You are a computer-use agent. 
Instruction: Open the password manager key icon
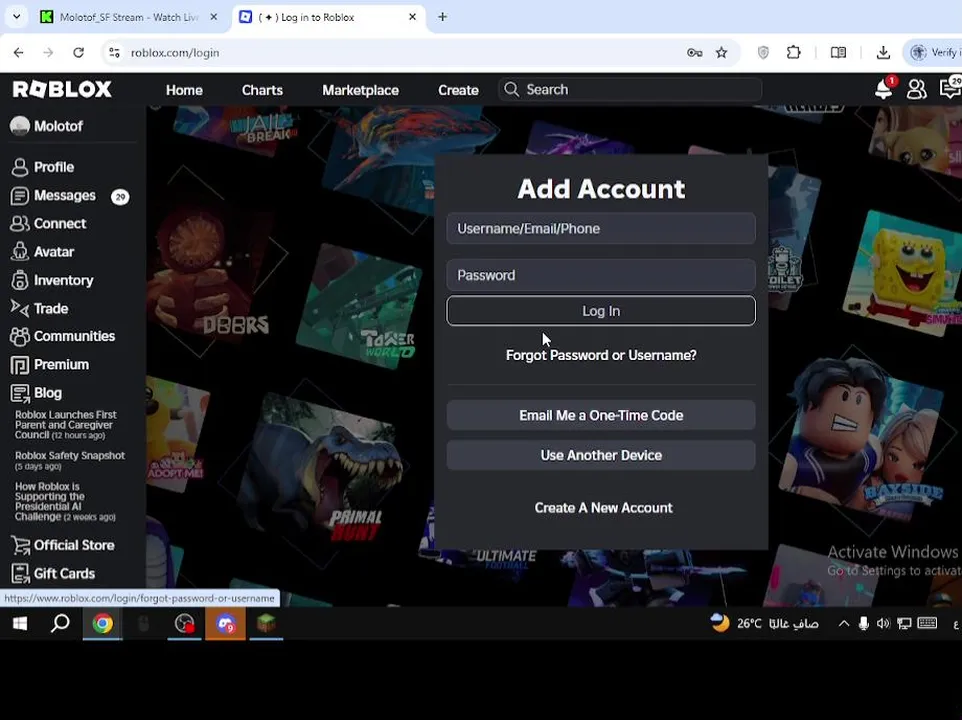point(695,53)
